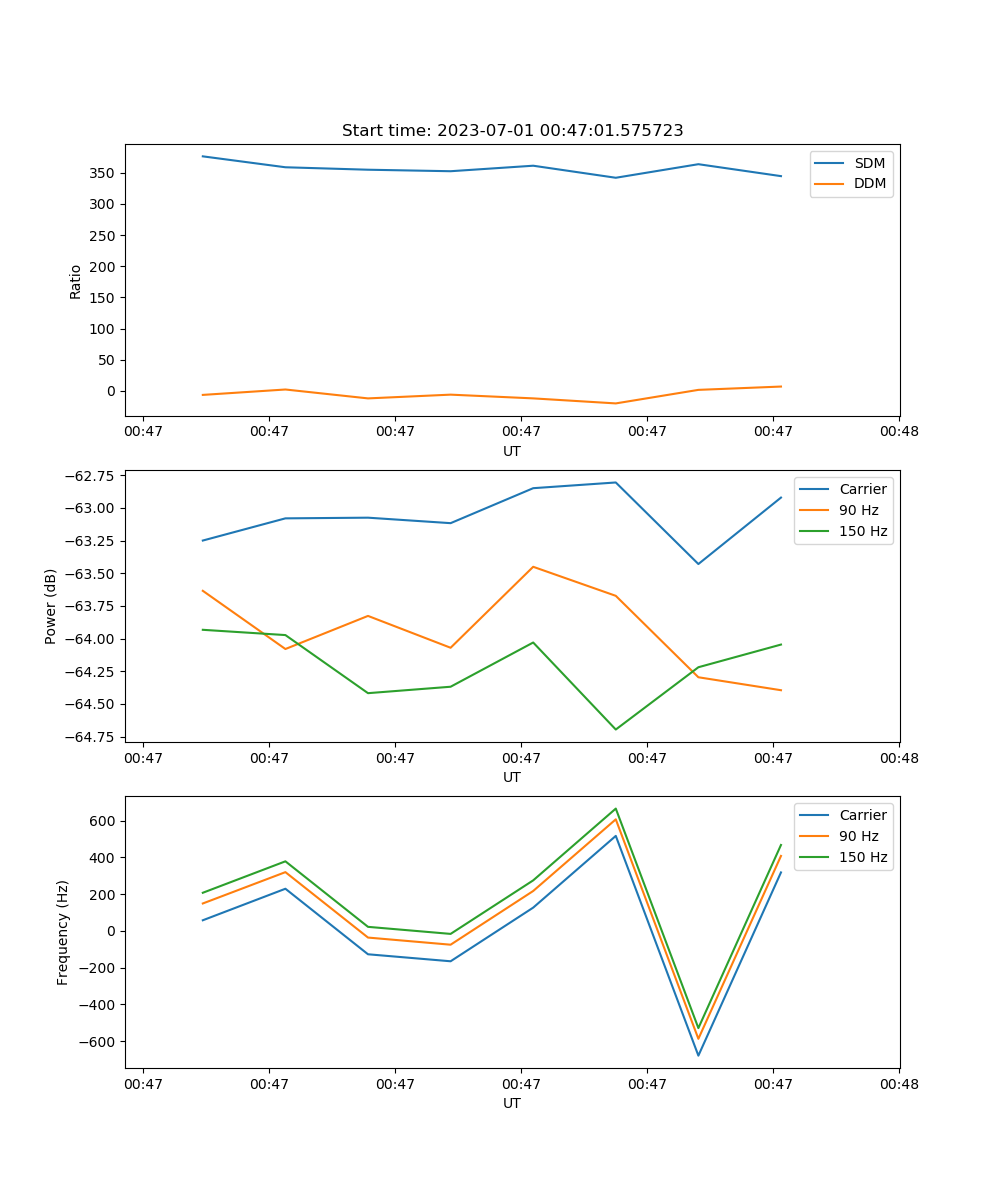Click the UT label under Frequency plot
1000x1200 pixels.
[512, 1103]
